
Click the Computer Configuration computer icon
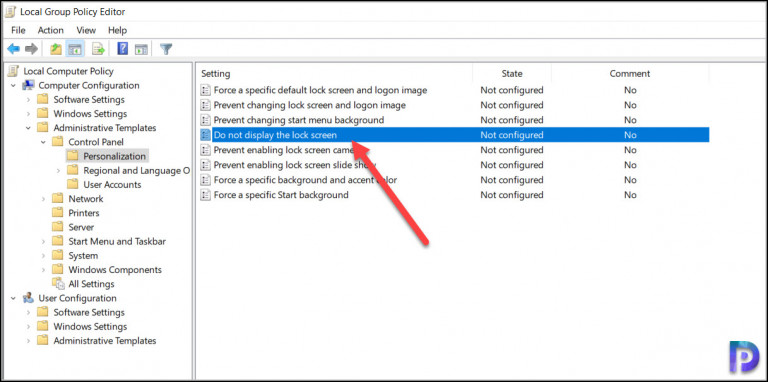[28, 85]
